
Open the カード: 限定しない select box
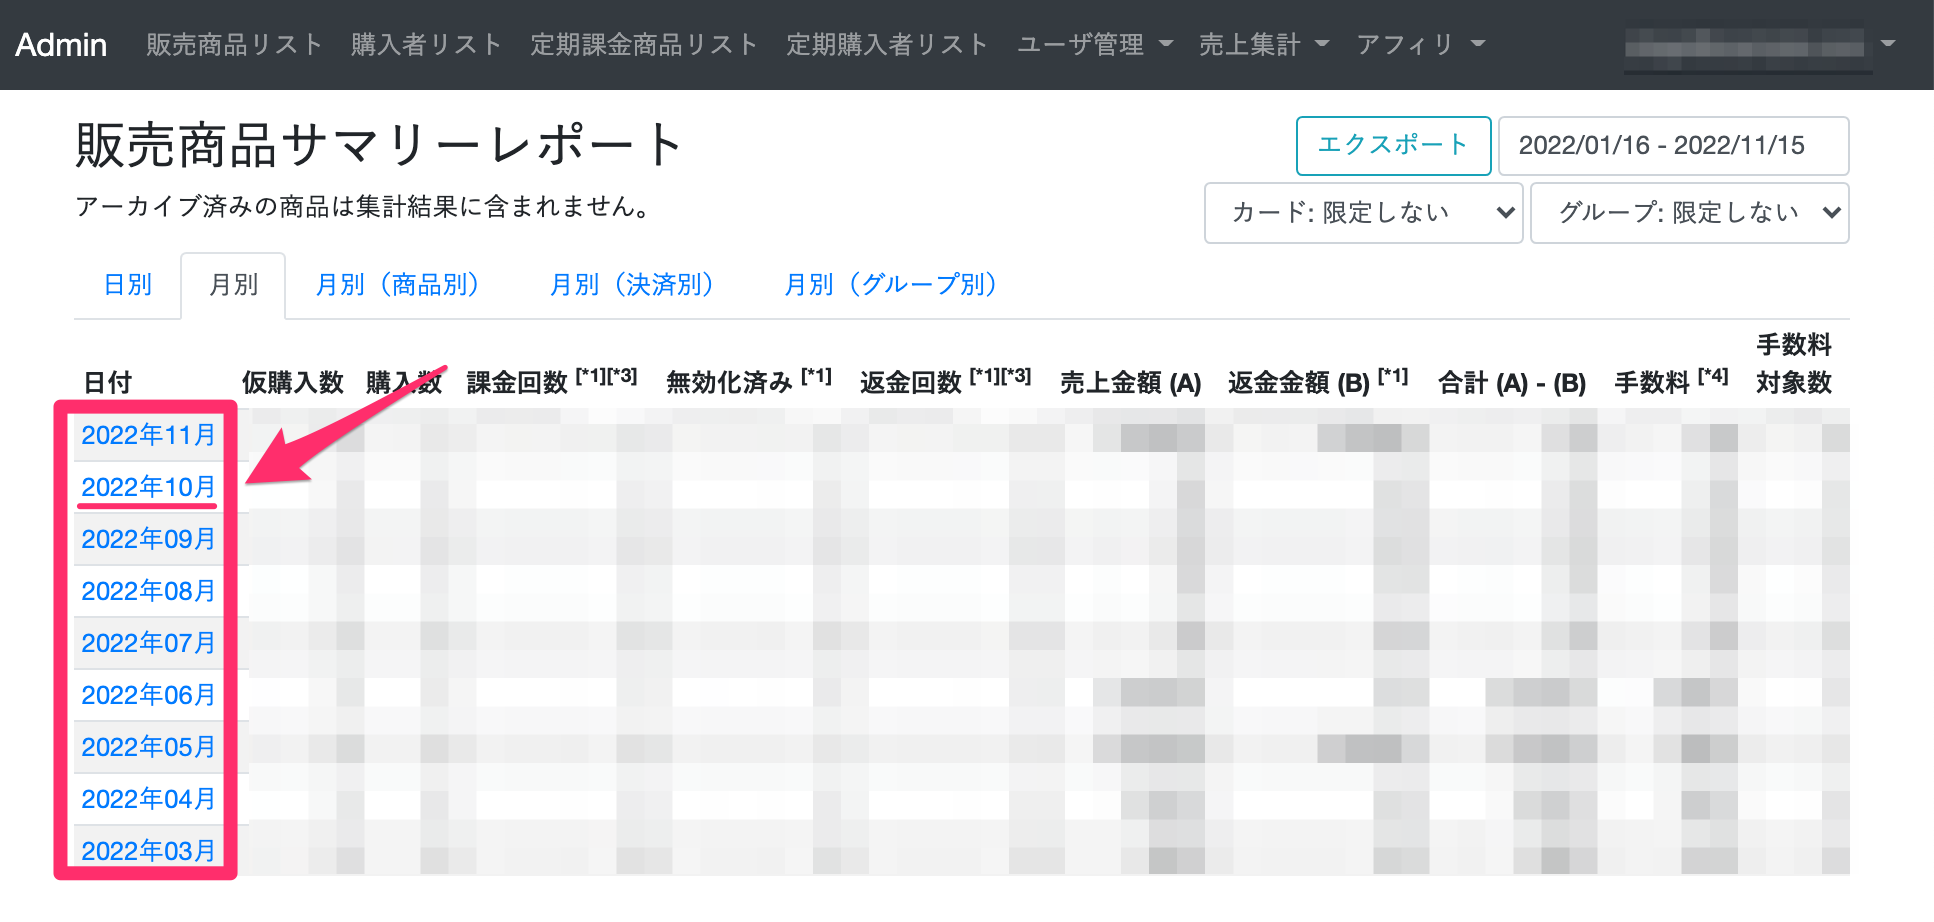1362,212
